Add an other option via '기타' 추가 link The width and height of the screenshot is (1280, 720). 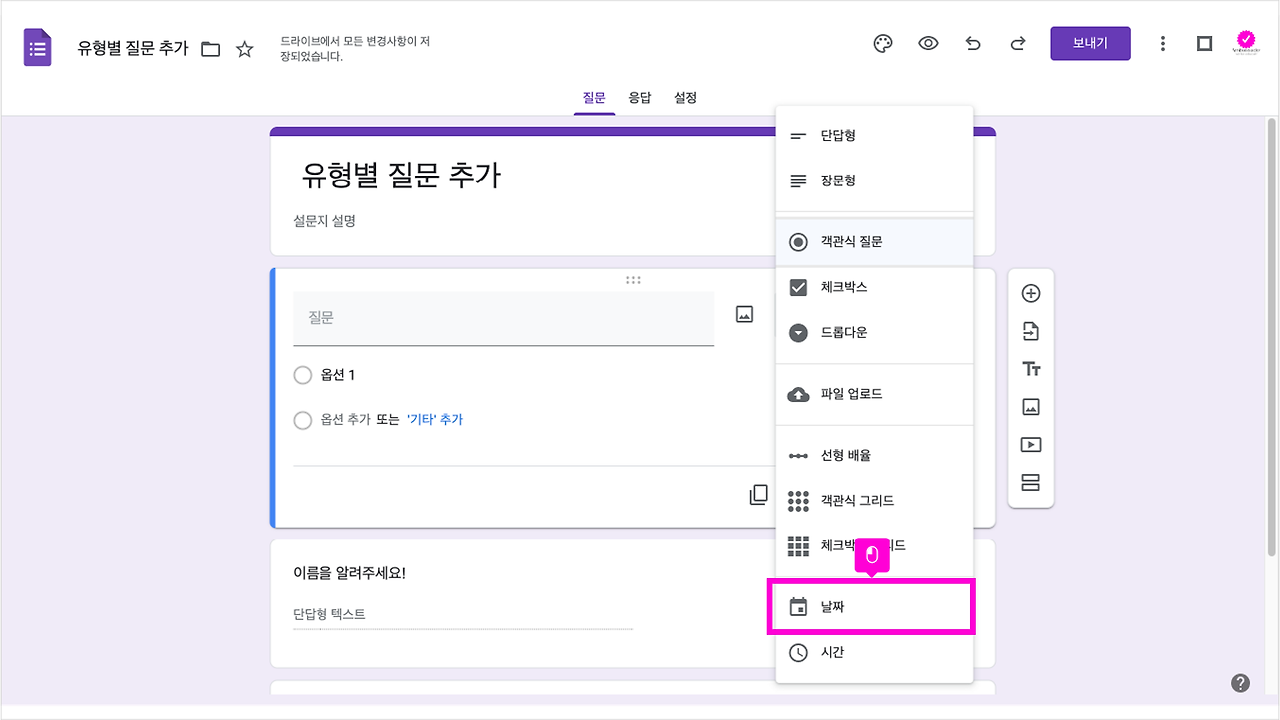(437, 419)
